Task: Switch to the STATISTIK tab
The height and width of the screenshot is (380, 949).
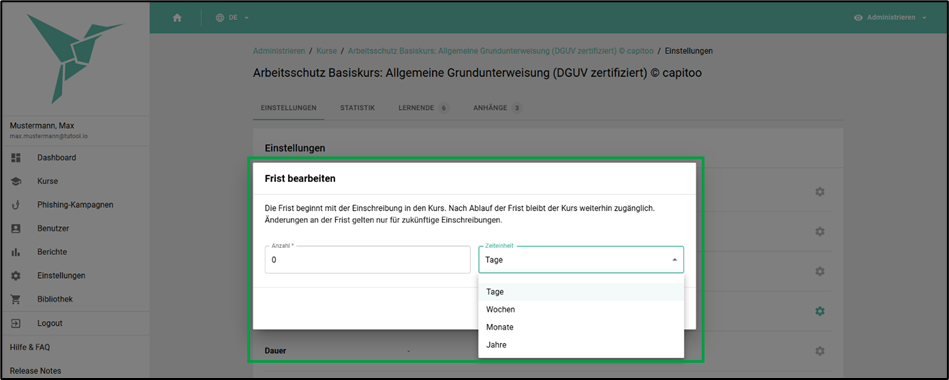Action: coord(357,108)
